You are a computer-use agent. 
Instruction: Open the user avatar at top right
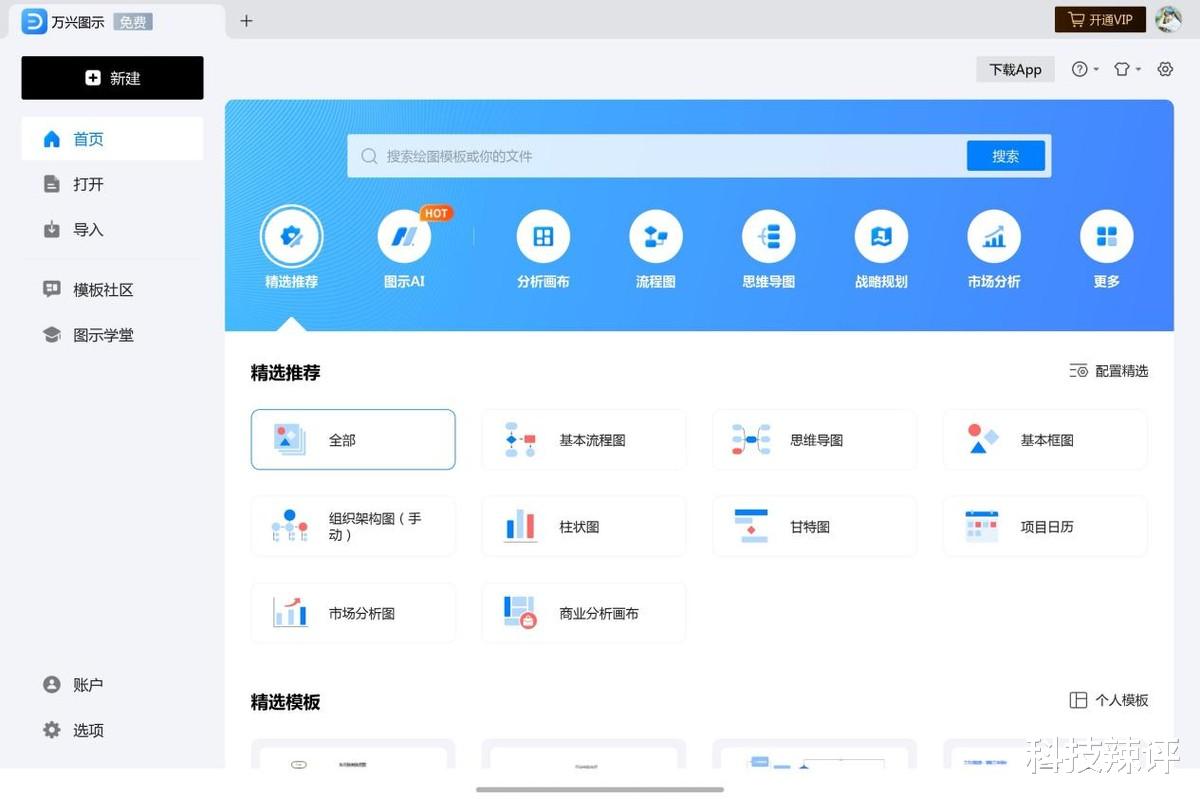(1168, 19)
